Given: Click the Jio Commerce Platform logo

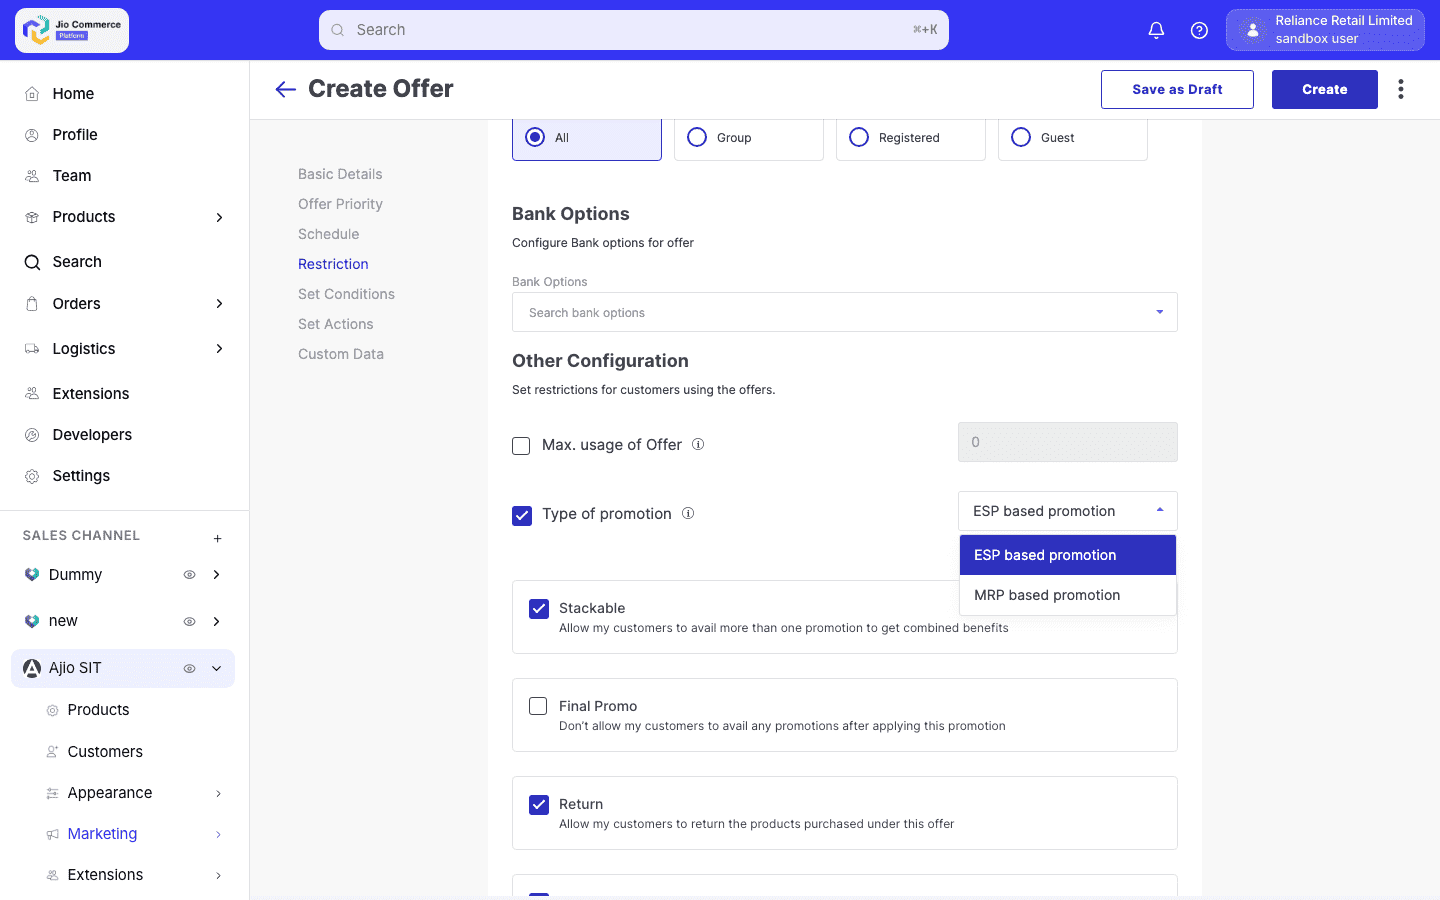Looking at the screenshot, I should tap(70, 30).
